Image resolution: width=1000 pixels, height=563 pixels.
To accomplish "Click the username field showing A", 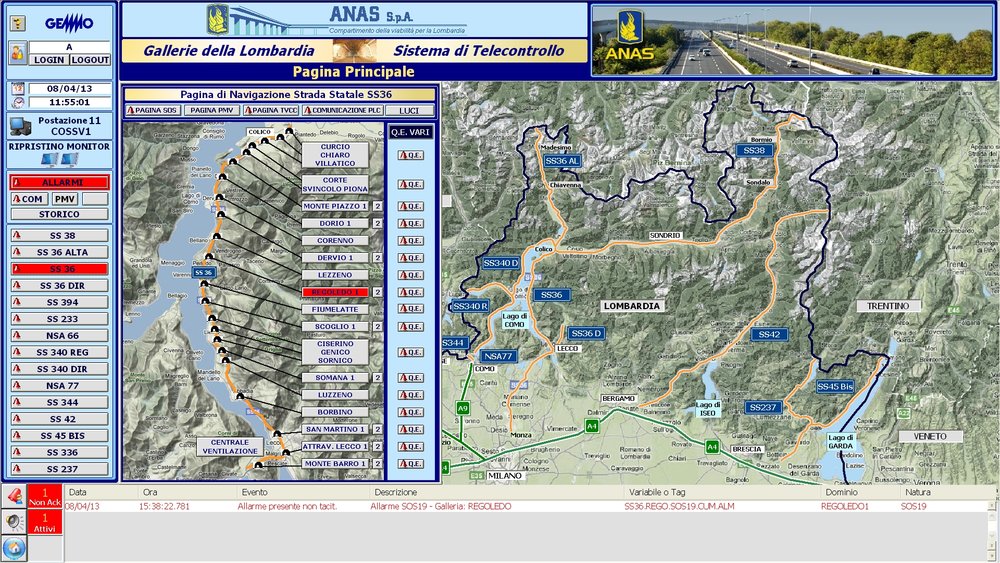I will point(70,47).
